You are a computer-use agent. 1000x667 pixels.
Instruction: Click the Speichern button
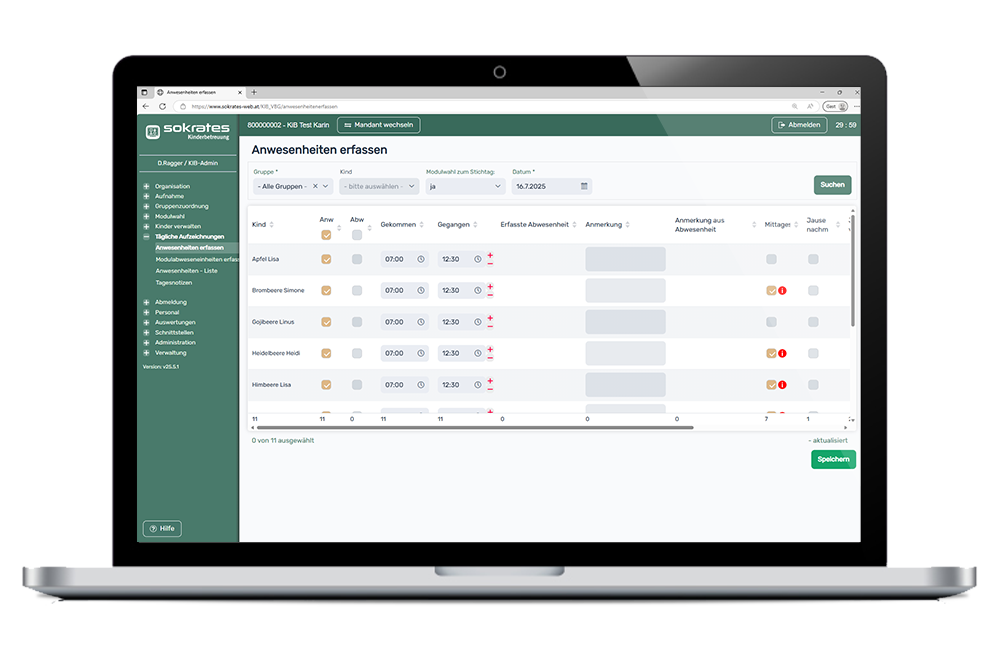tap(833, 459)
